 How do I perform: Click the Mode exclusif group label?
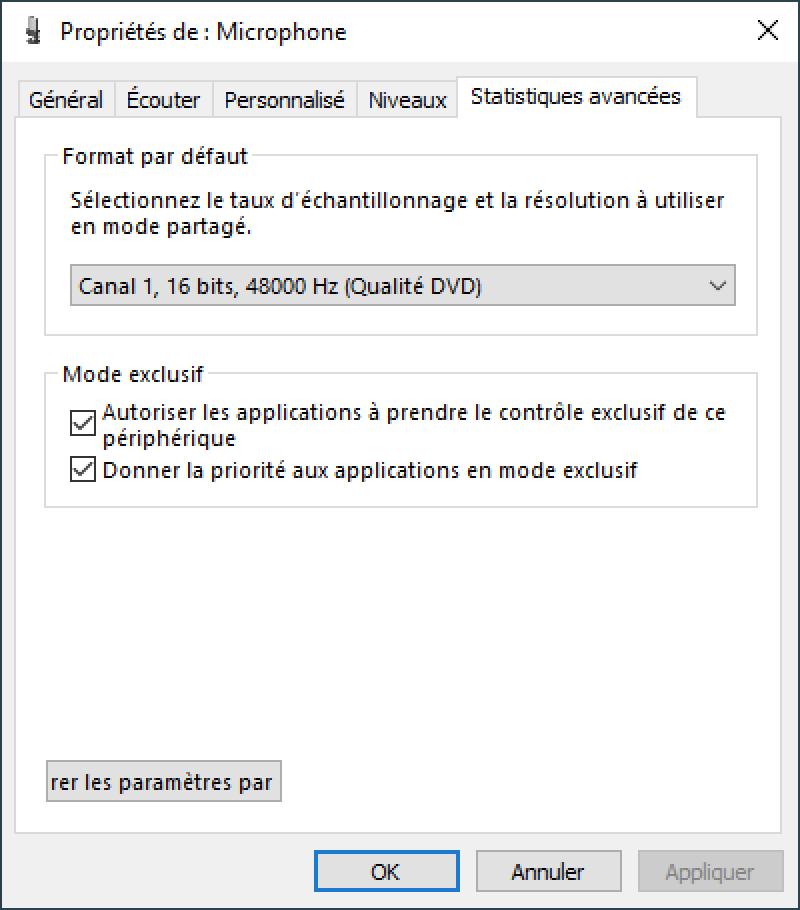(x=134, y=374)
